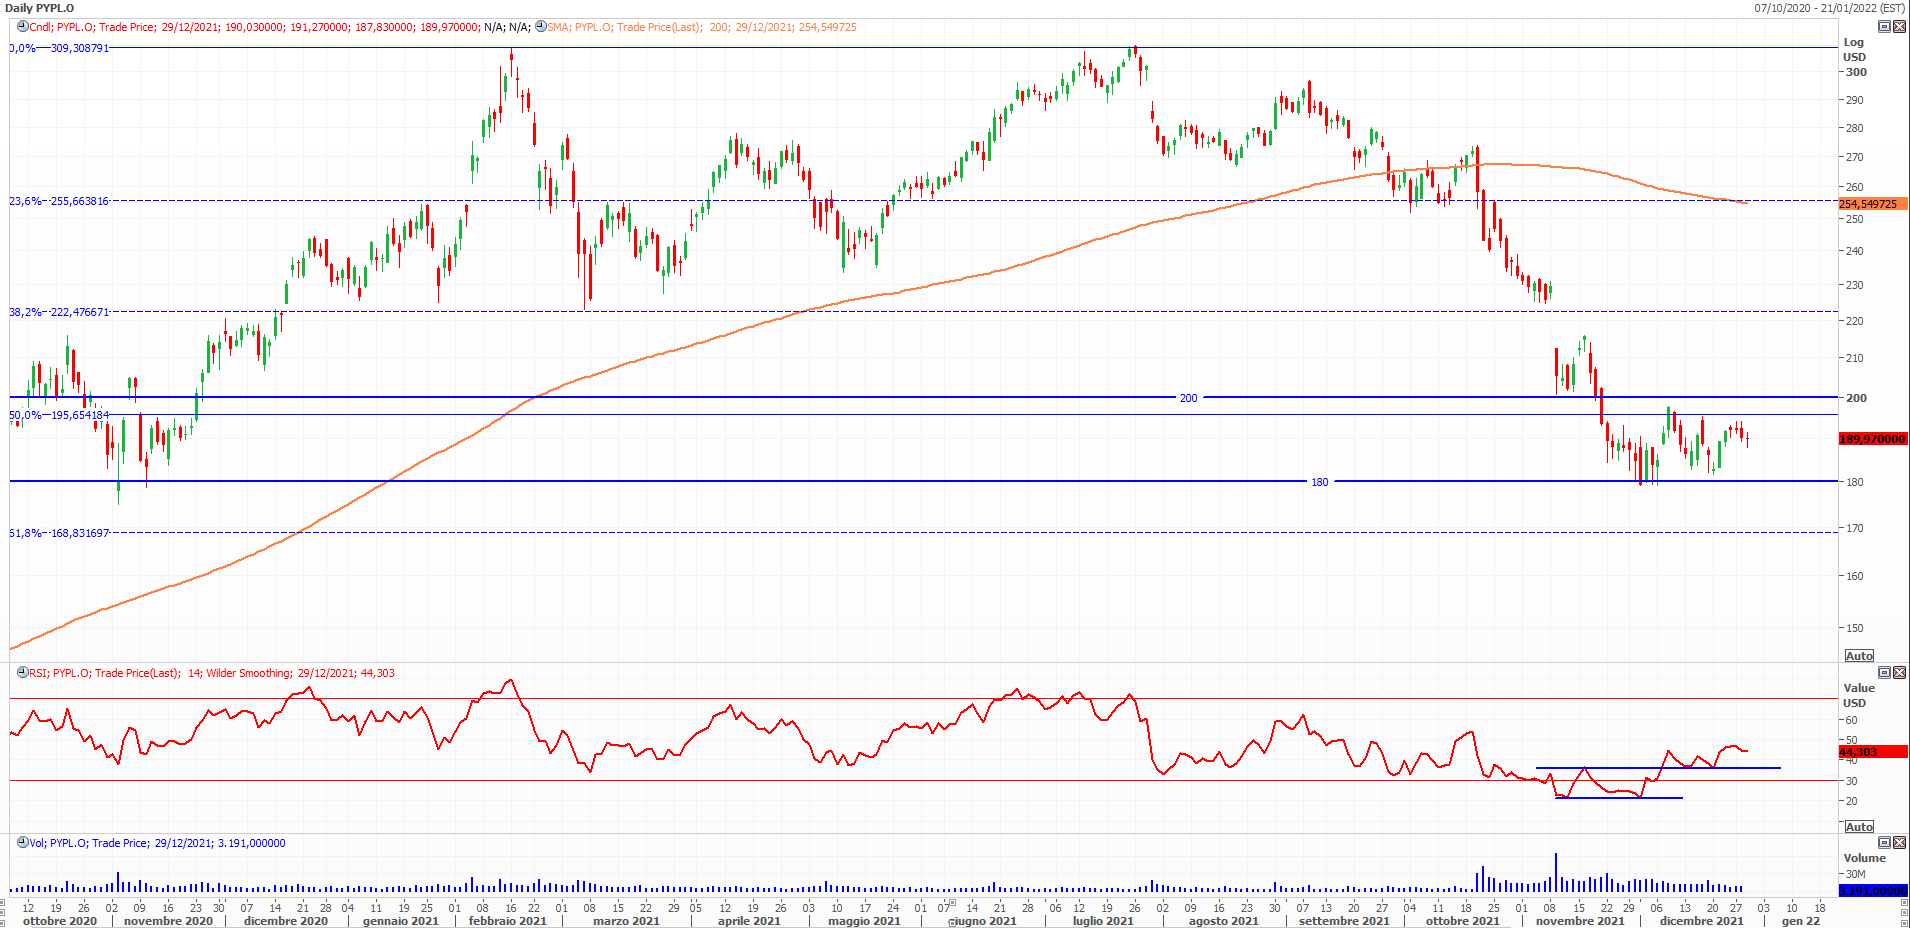This screenshot has height=928, width=1910.
Task: Maximize the RSI indicator pane
Action: [x=1884, y=673]
